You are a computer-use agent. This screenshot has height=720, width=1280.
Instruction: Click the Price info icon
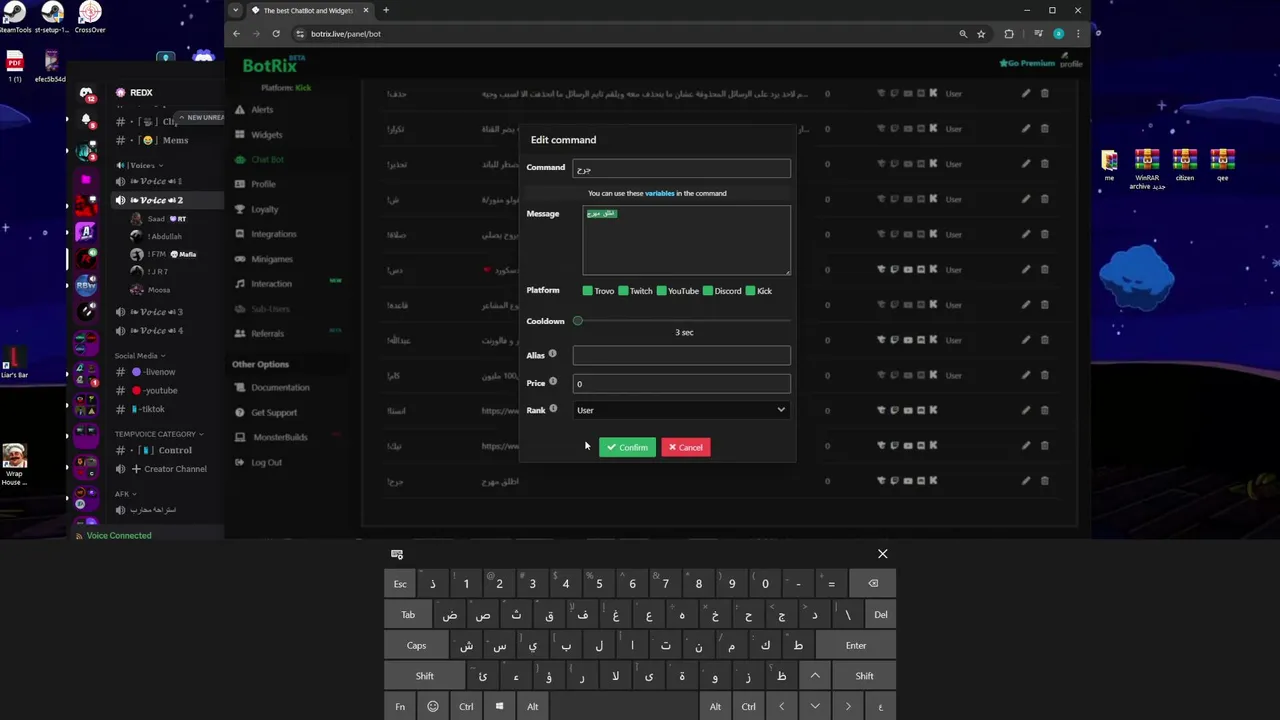pos(552,381)
